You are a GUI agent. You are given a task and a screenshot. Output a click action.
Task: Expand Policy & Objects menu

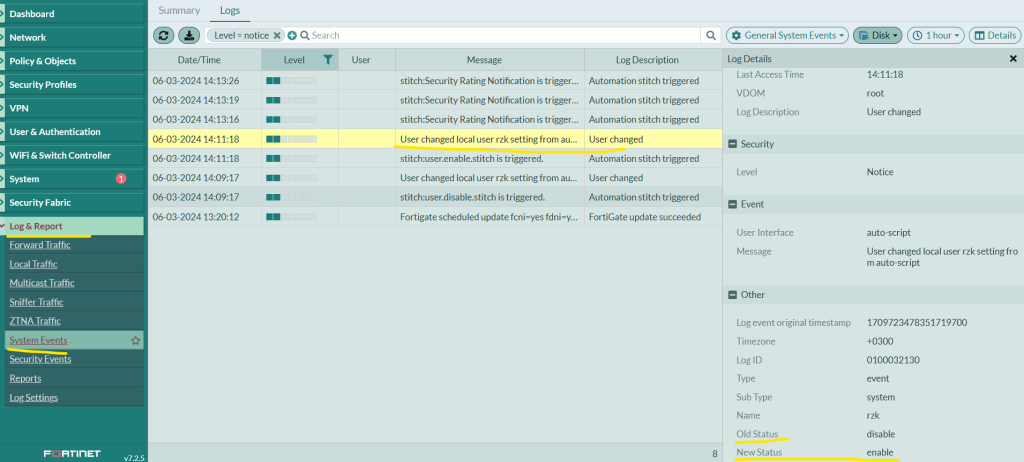coord(72,61)
